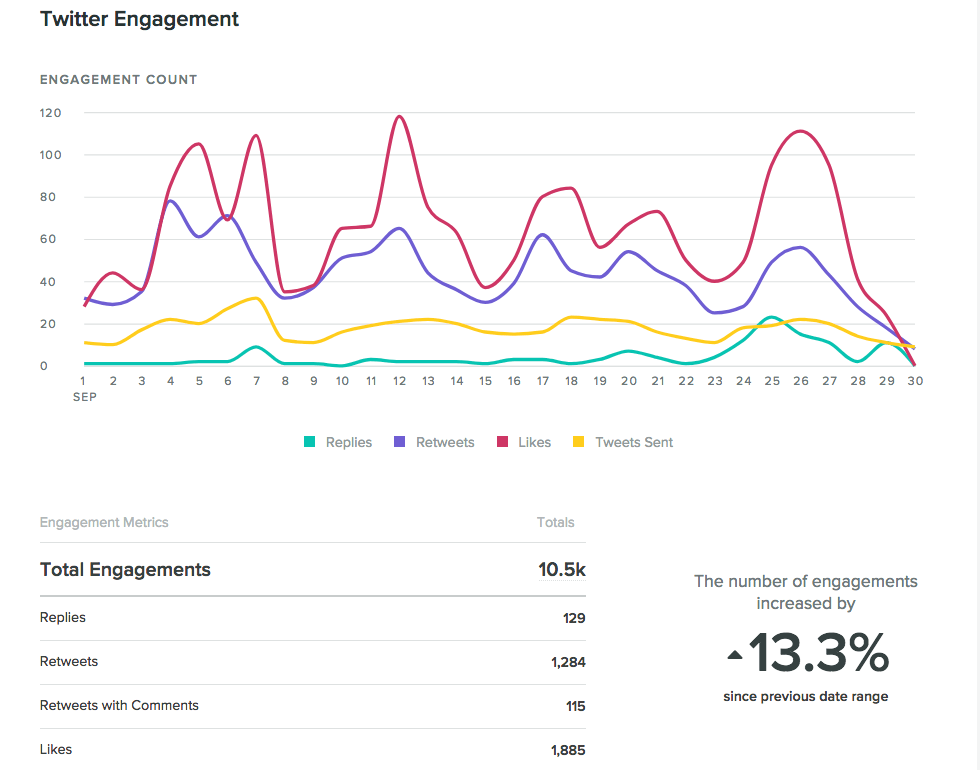Expand the Retweets with Comments row
980x770 pixels.
pos(119,705)
